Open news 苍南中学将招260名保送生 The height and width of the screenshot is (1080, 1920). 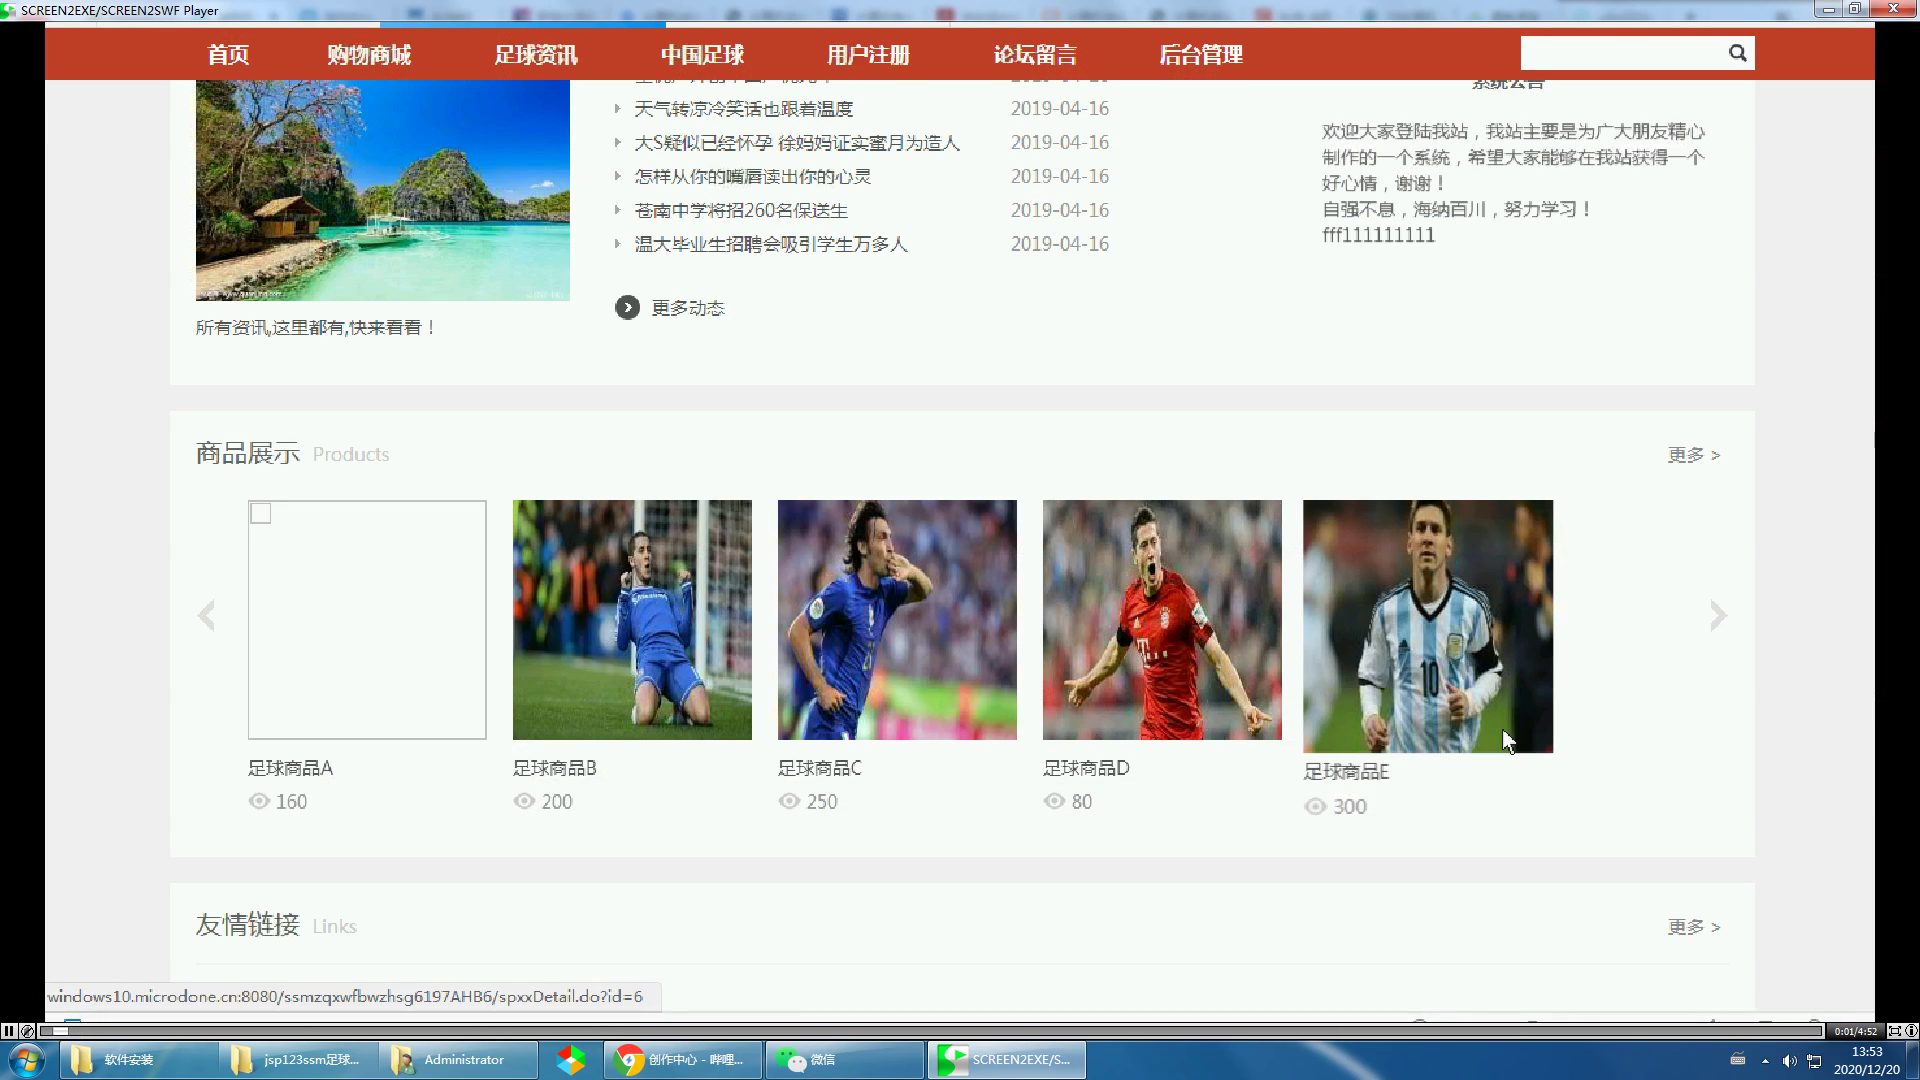(x=741, y=211)
